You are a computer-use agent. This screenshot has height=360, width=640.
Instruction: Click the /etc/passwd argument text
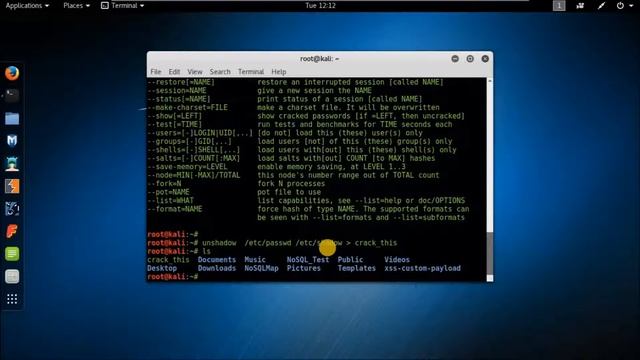pos(268,243)
